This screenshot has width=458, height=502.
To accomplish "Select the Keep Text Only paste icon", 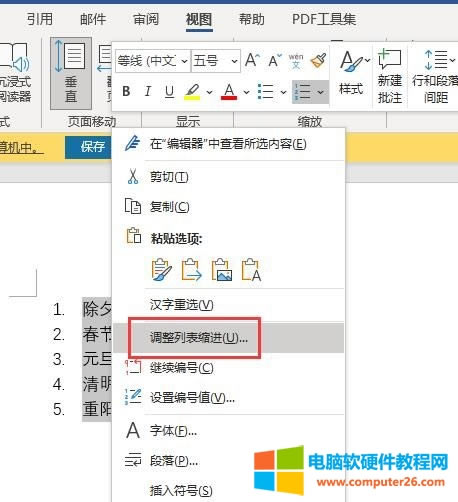I will click(251, 270).
